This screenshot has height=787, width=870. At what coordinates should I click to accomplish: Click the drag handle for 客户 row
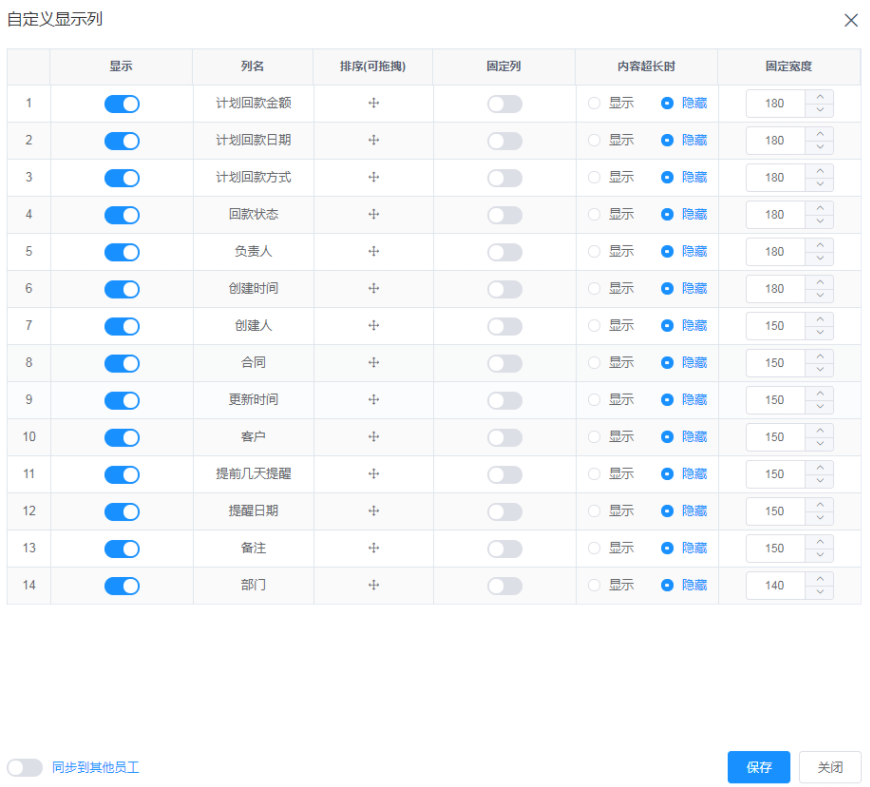pyautogui.click(x=373, y=436)
